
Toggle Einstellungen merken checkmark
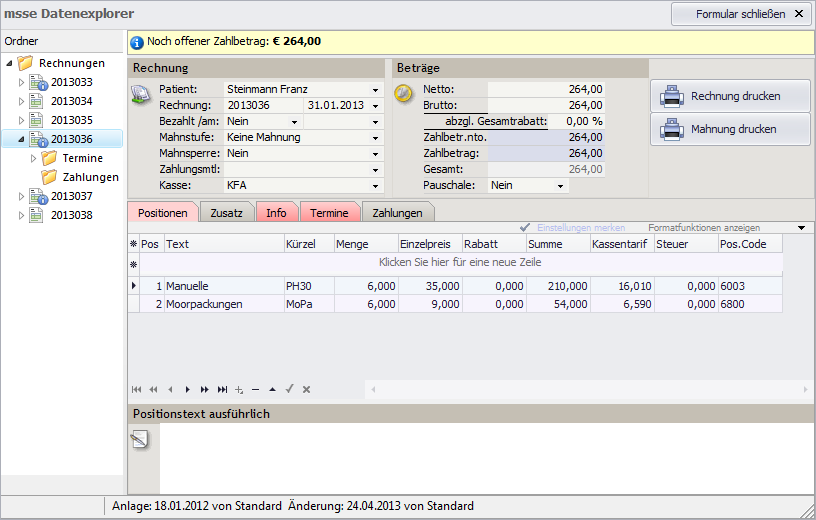(525, 227)
